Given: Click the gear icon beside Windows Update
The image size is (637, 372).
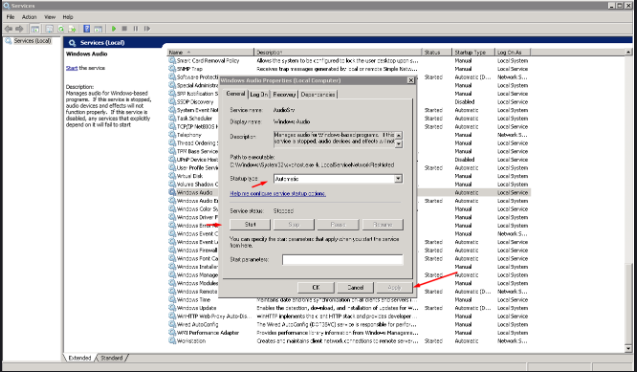Looking at the screenshot, I should pyautogui.click(x=172, y=308).
